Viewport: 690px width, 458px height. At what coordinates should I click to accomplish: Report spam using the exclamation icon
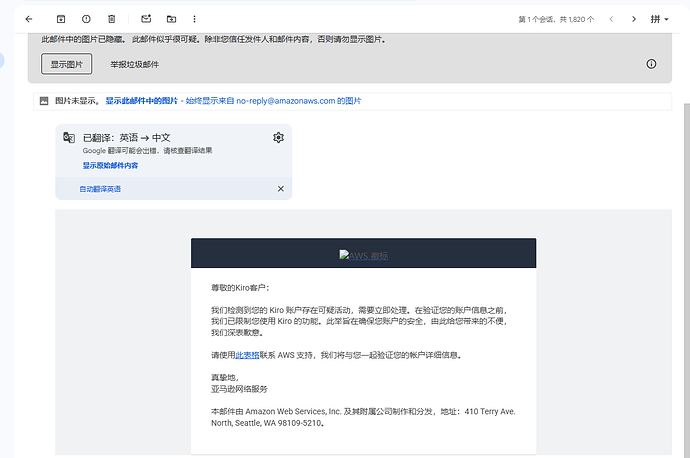pyautogui.click(x=86, y=19)
